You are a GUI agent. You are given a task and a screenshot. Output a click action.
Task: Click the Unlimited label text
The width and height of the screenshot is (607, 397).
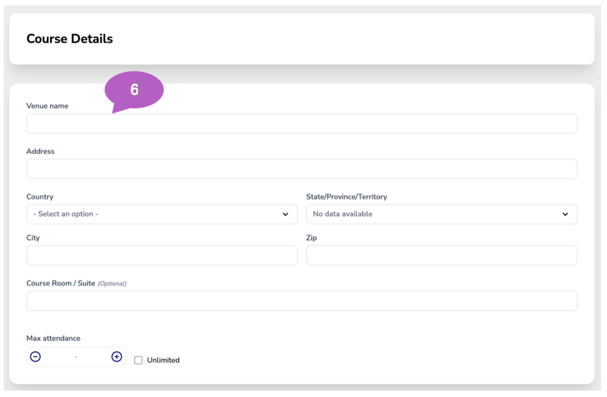coord(163,360)
